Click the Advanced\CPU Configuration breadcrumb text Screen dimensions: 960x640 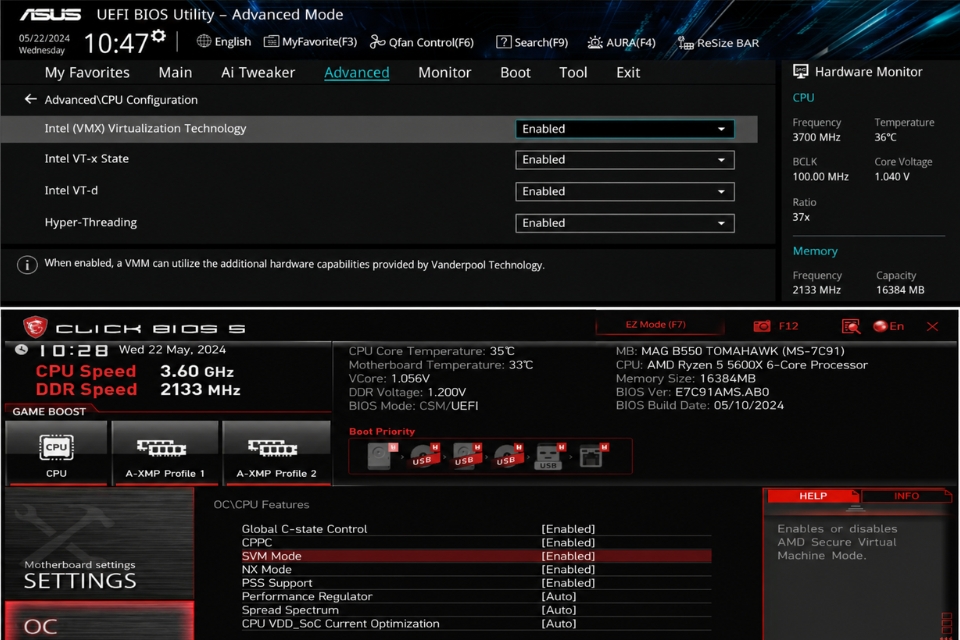(x=121, y=100)
